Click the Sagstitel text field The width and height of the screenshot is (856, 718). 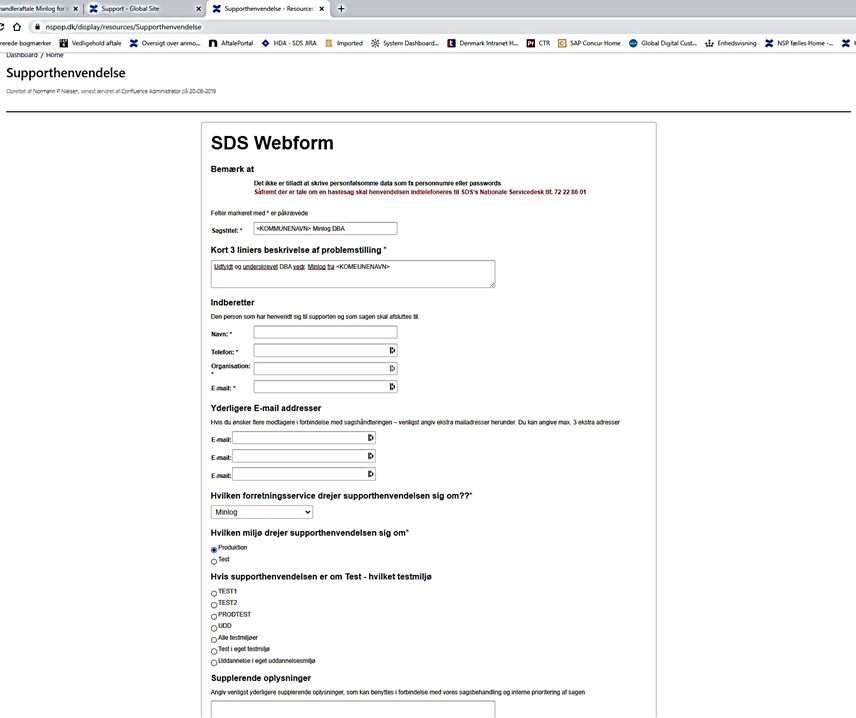tap(325, 229)
